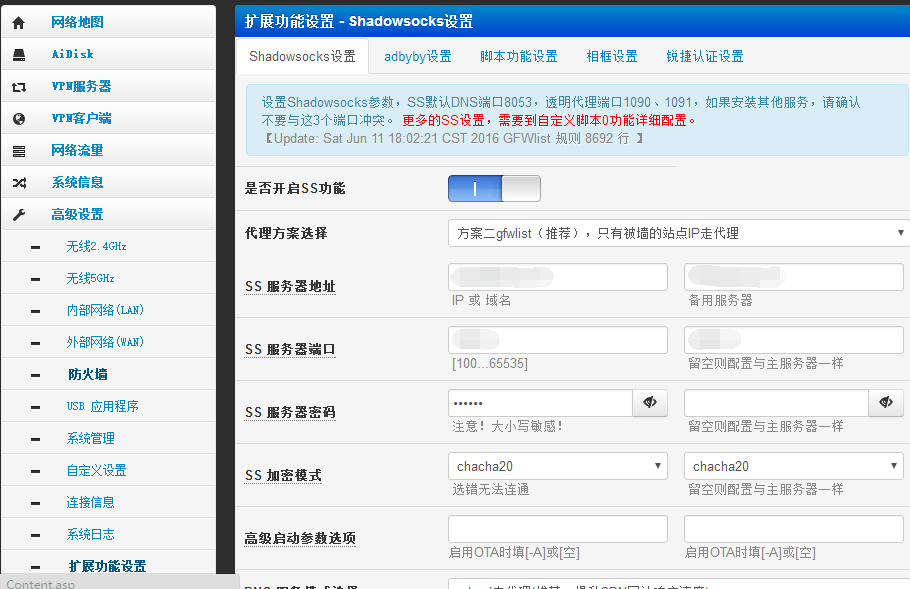Click the dash icon beside 自定义设置
Image resolution: width=910 pixels, height=589 pixels.
pyautogui.click(x=35, y=471)
